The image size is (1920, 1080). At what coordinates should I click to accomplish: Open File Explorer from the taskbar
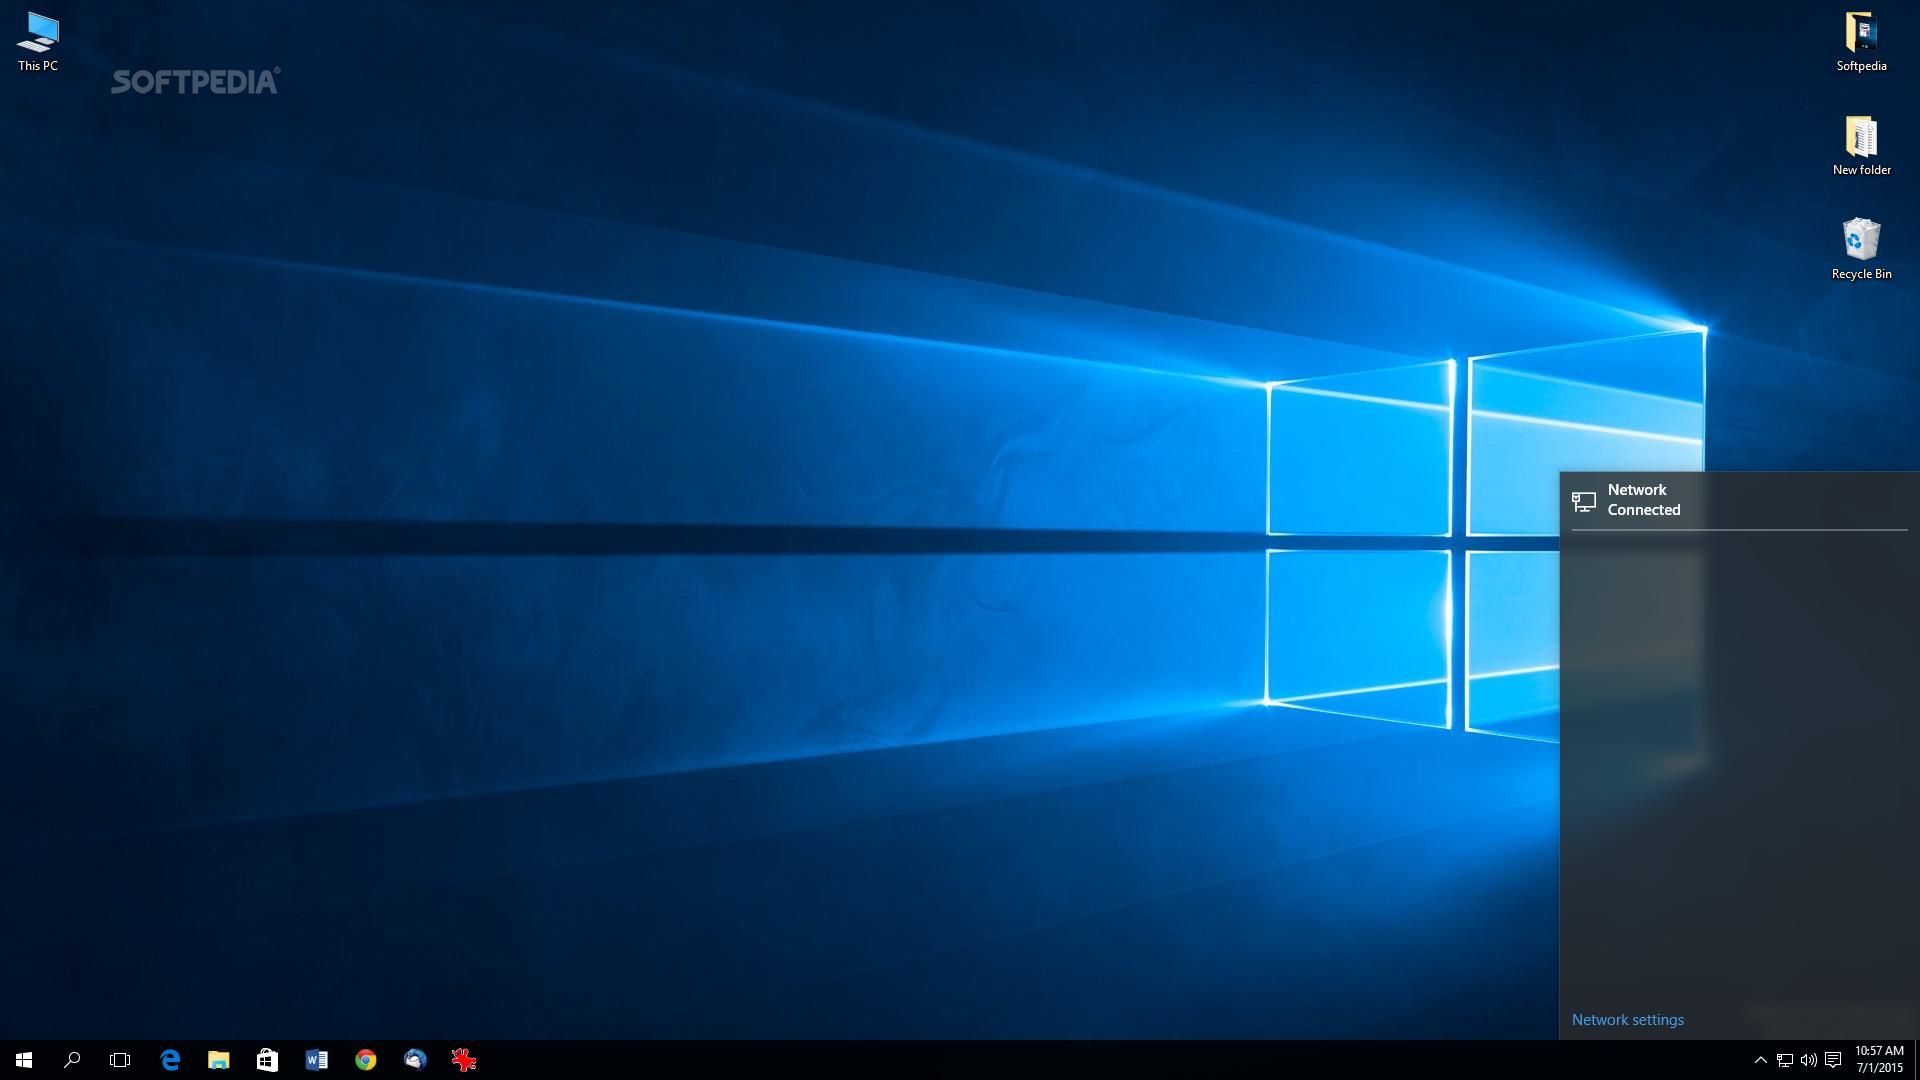[218, 1060]
